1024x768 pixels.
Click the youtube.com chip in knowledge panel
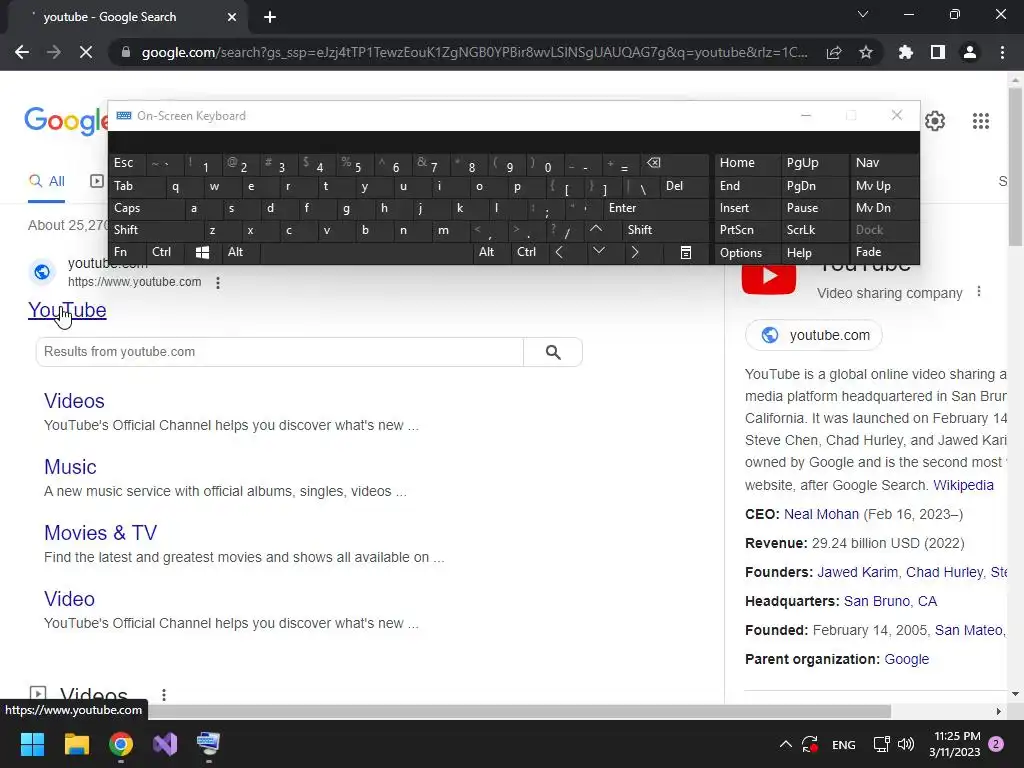click(x=814, y=335)
